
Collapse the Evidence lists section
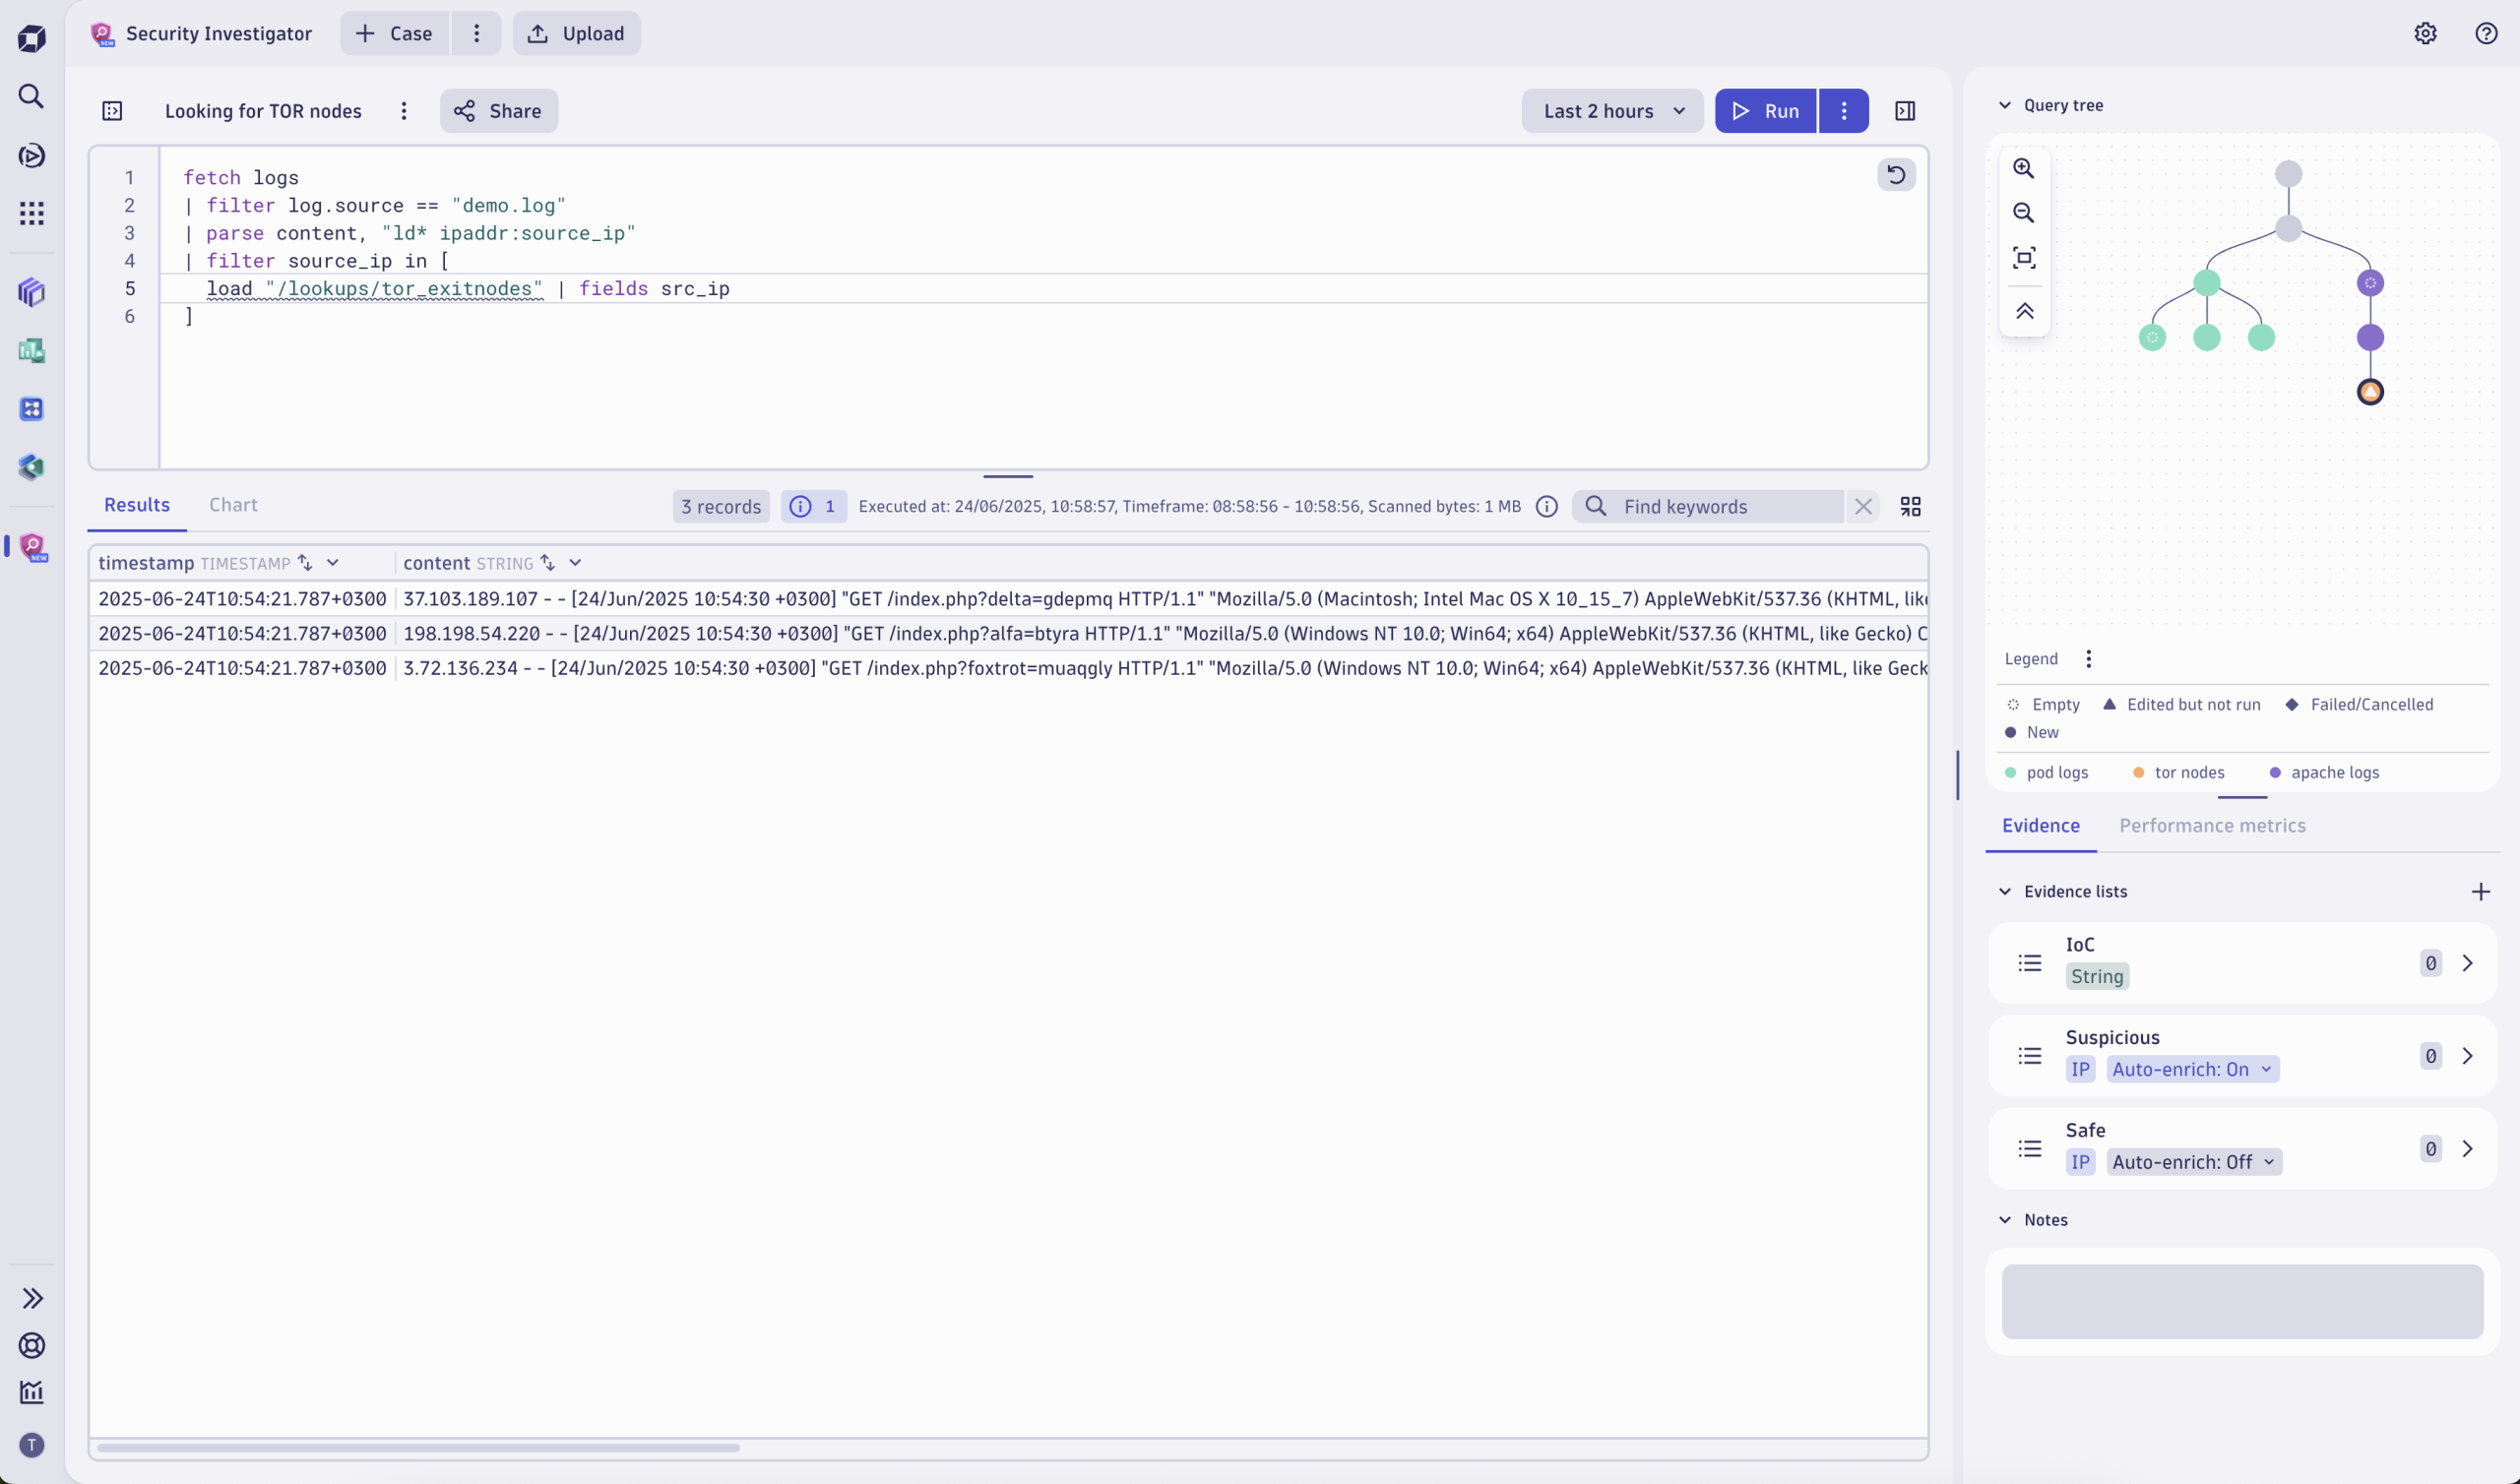pos(2006,891)
